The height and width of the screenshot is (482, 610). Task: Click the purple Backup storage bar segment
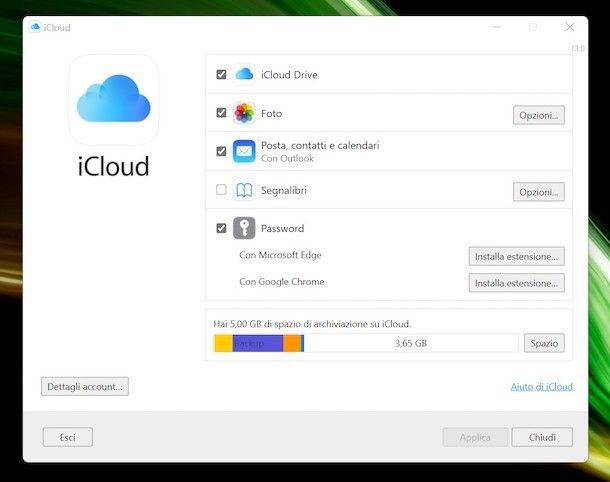point(257,343)
